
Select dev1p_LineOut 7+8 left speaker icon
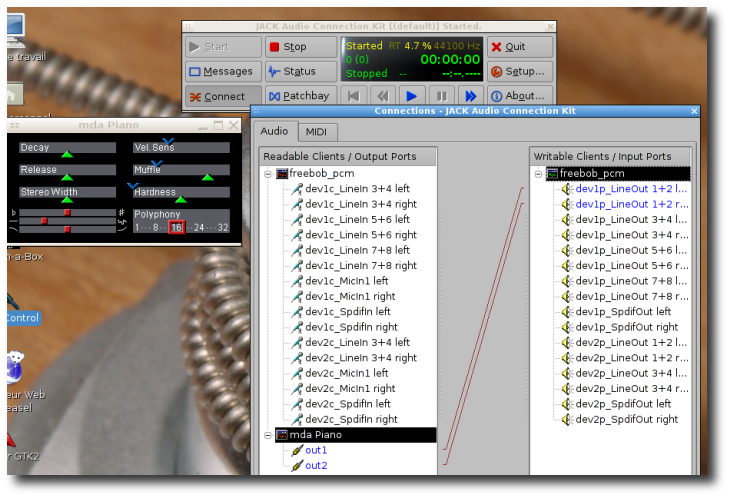(567, 281)
